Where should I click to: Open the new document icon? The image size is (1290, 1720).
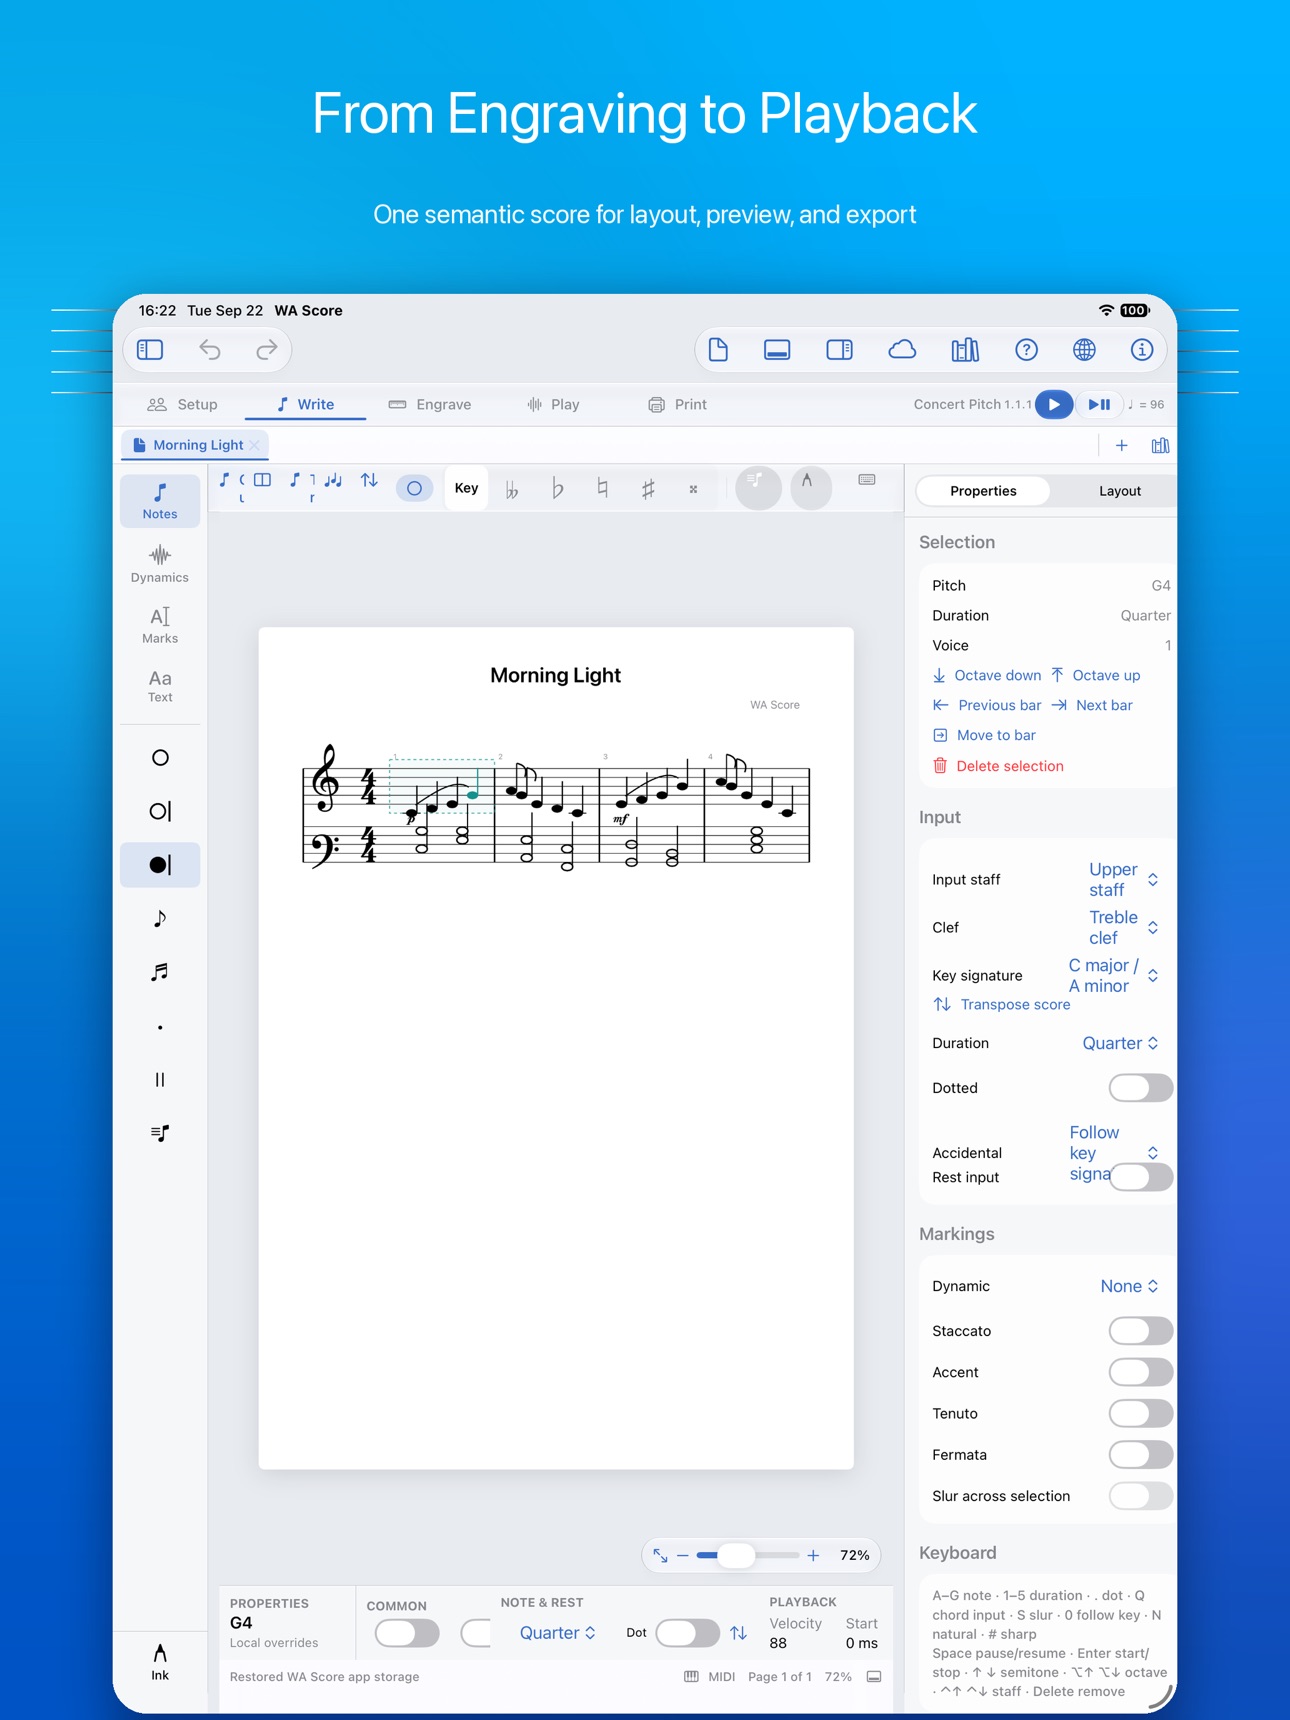[x=718, y=350]
